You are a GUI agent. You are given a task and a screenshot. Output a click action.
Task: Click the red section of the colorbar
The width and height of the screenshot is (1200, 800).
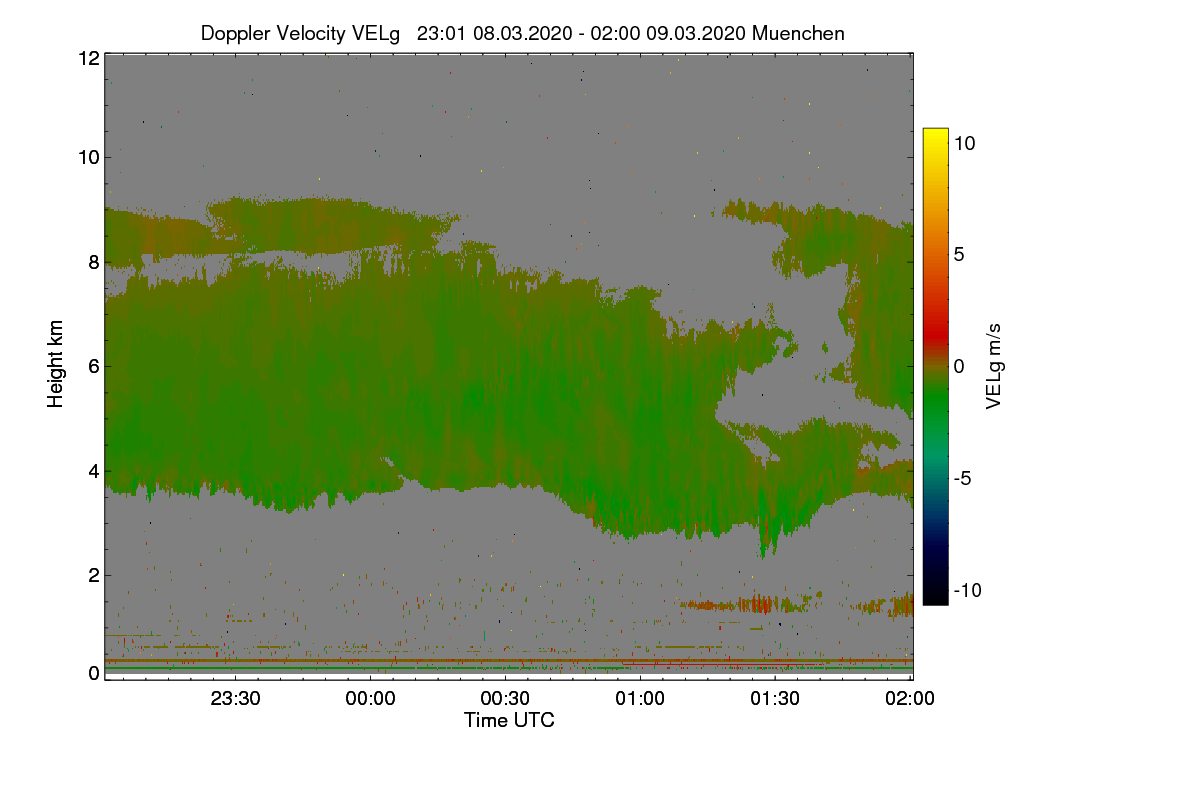pos(935,330)
